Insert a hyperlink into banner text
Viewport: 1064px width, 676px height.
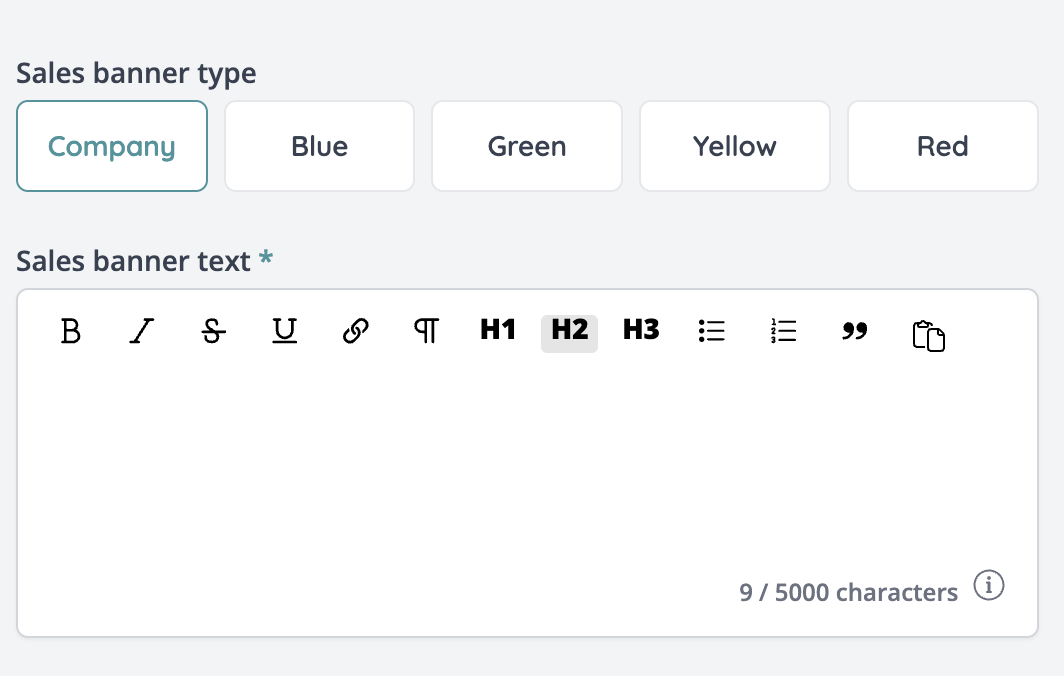tap(356, 331)
